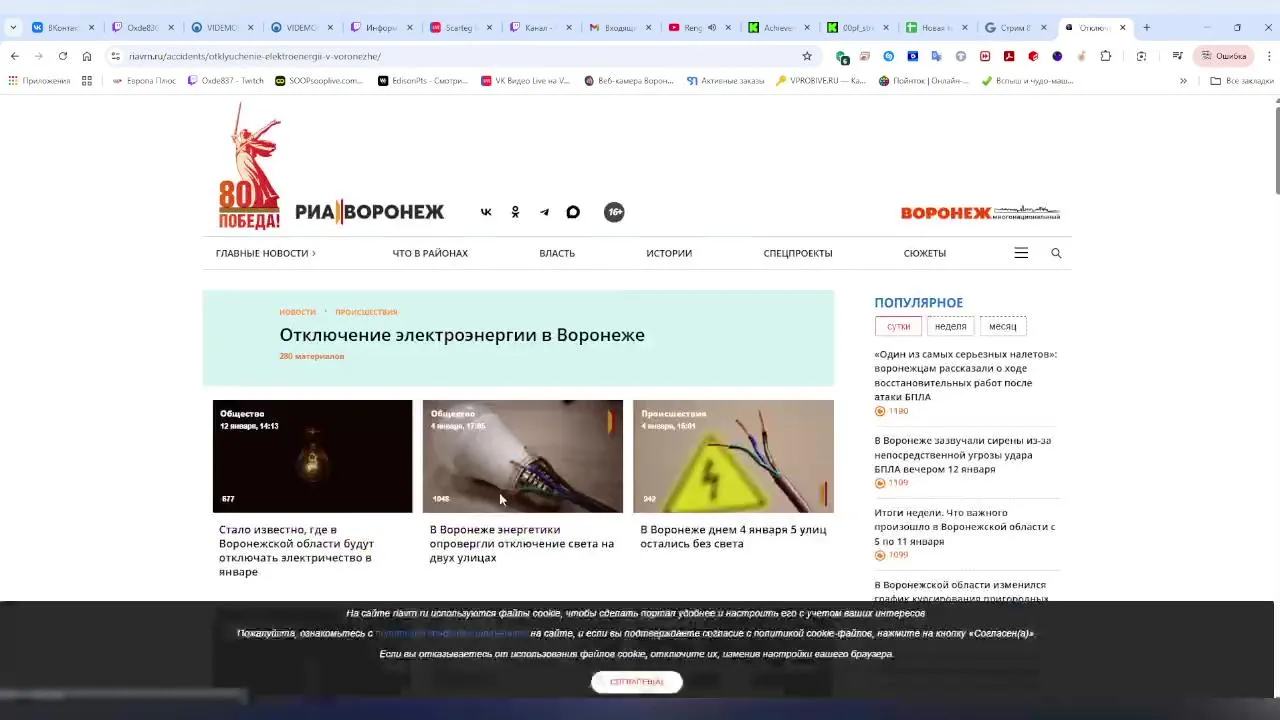Image resolution: width=1280 pixels, height=720 pixels.
Task: Click the НОВОСТИ breadcrumb link
Action: tap(297, 312)
